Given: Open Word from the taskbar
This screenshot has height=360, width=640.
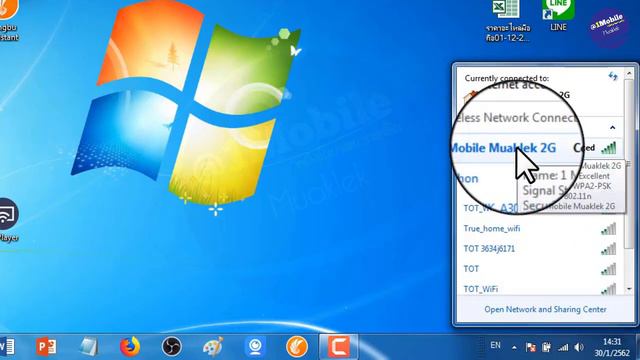Looking at the screenshot, I should 7,347.
